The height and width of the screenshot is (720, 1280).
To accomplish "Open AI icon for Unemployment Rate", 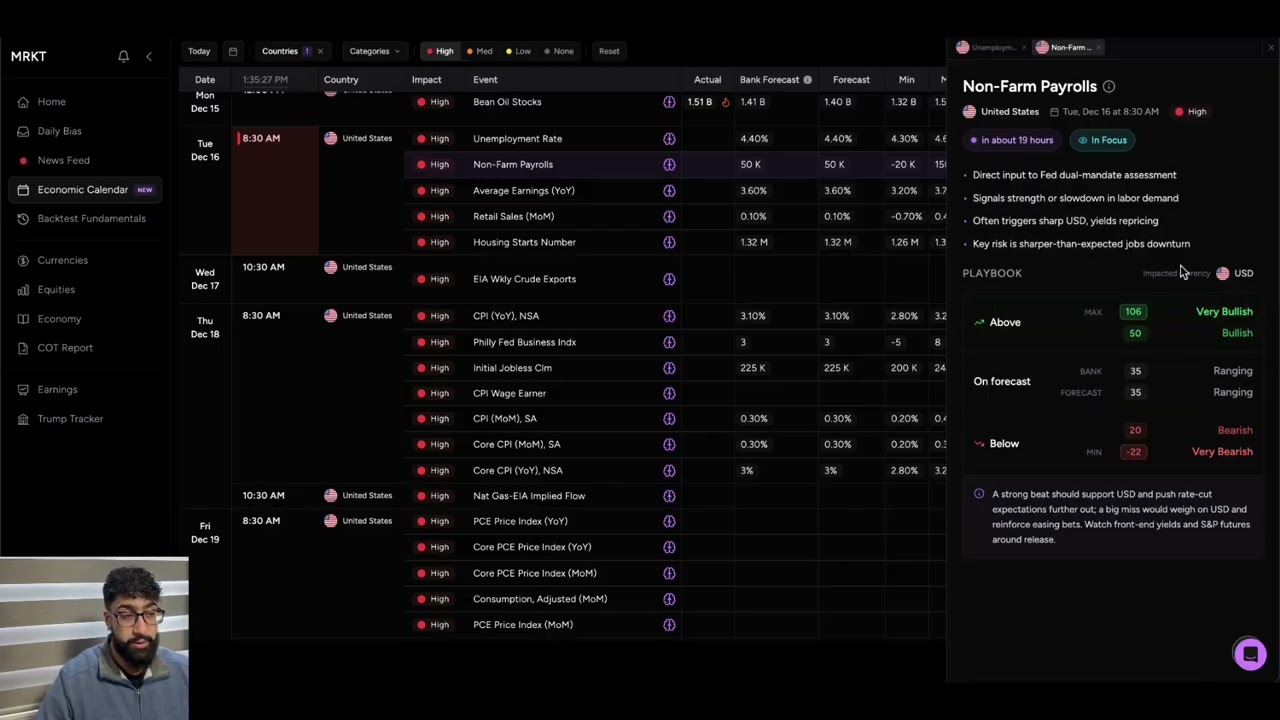I will pyautogui.click(x=669, y=139).
